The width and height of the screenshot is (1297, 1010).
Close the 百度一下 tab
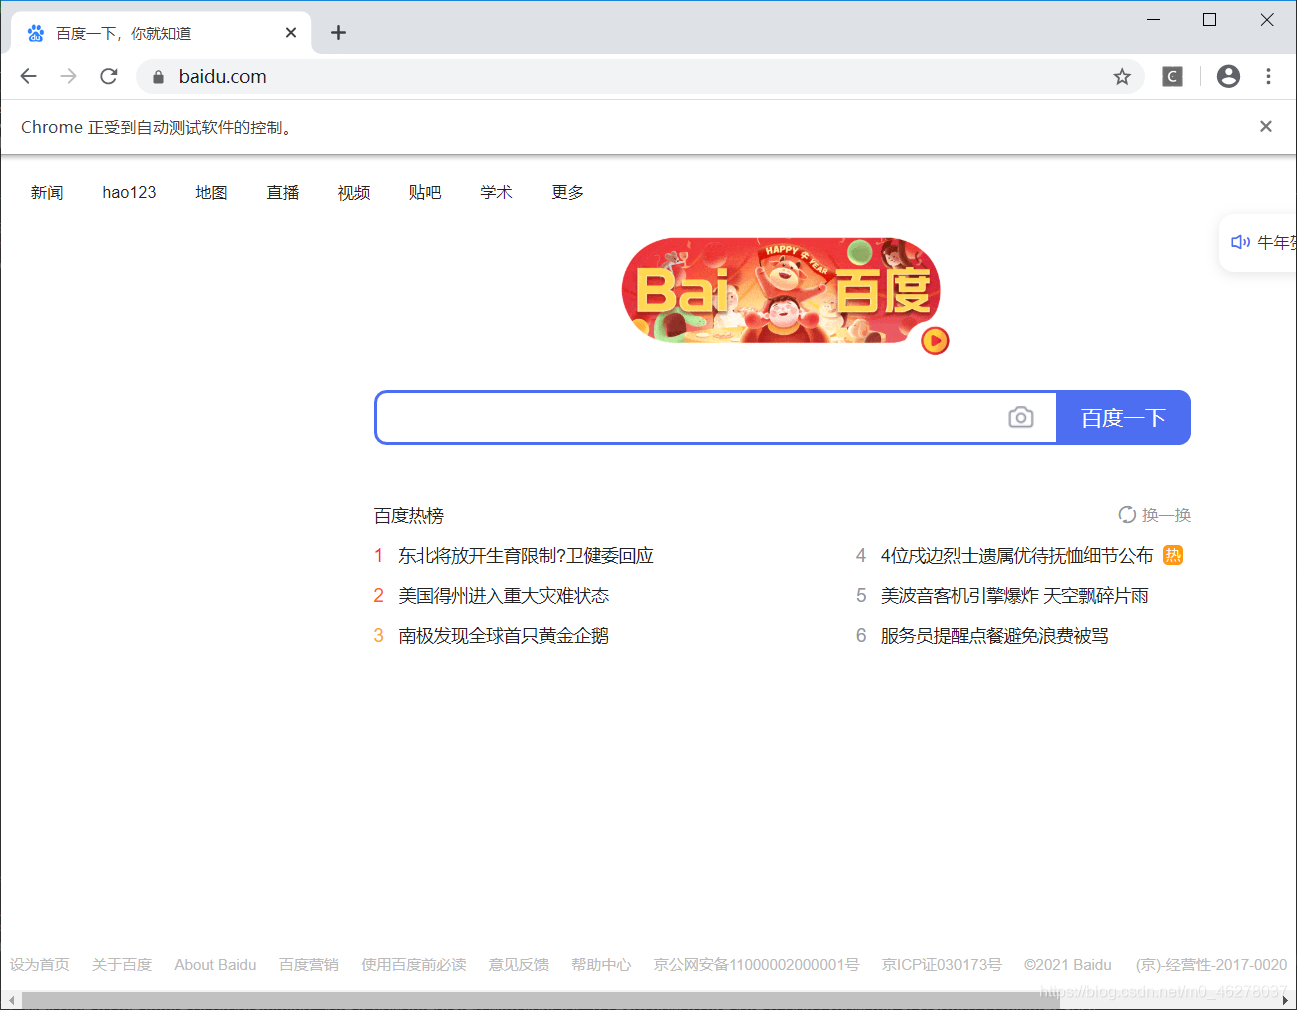click(291, 33)
